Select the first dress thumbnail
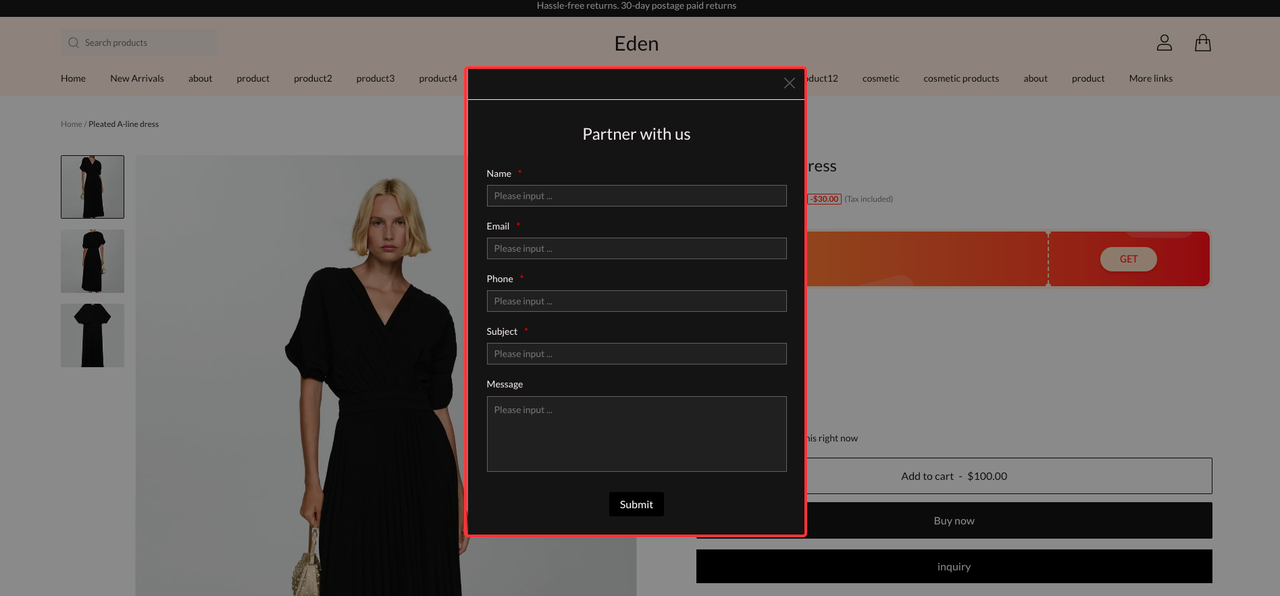 pyautogui.click(x=92, y=187)
